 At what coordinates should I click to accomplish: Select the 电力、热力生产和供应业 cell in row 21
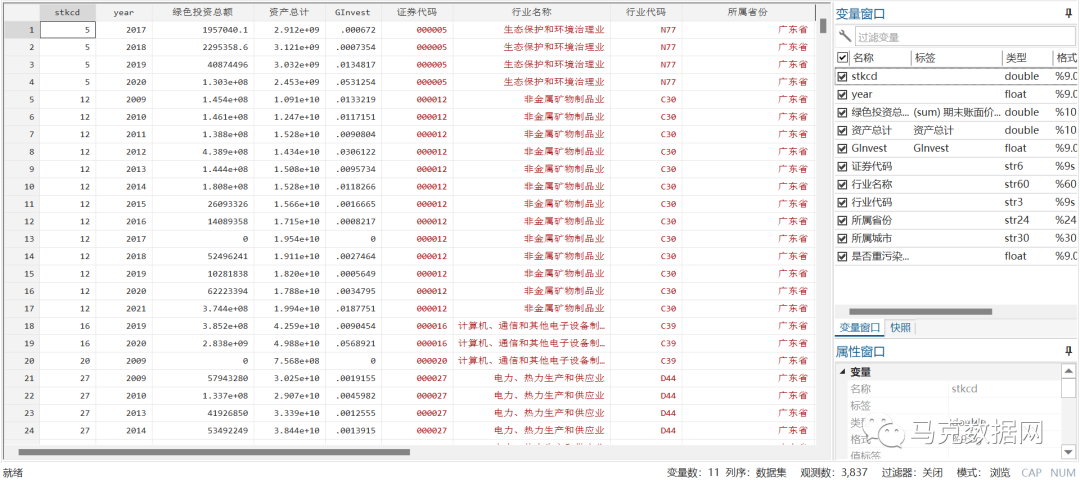(531, 377)
